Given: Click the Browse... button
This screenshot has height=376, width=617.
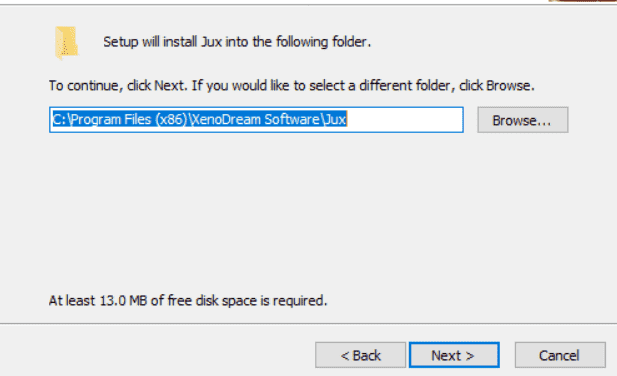Looking at the screenshot, I should tap(523, 120).
